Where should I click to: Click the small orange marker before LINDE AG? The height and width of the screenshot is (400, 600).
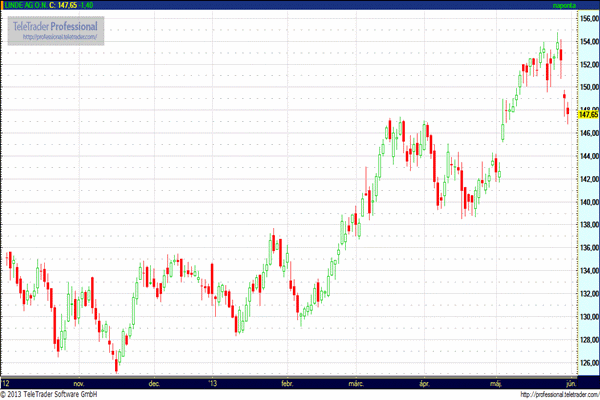3,5
